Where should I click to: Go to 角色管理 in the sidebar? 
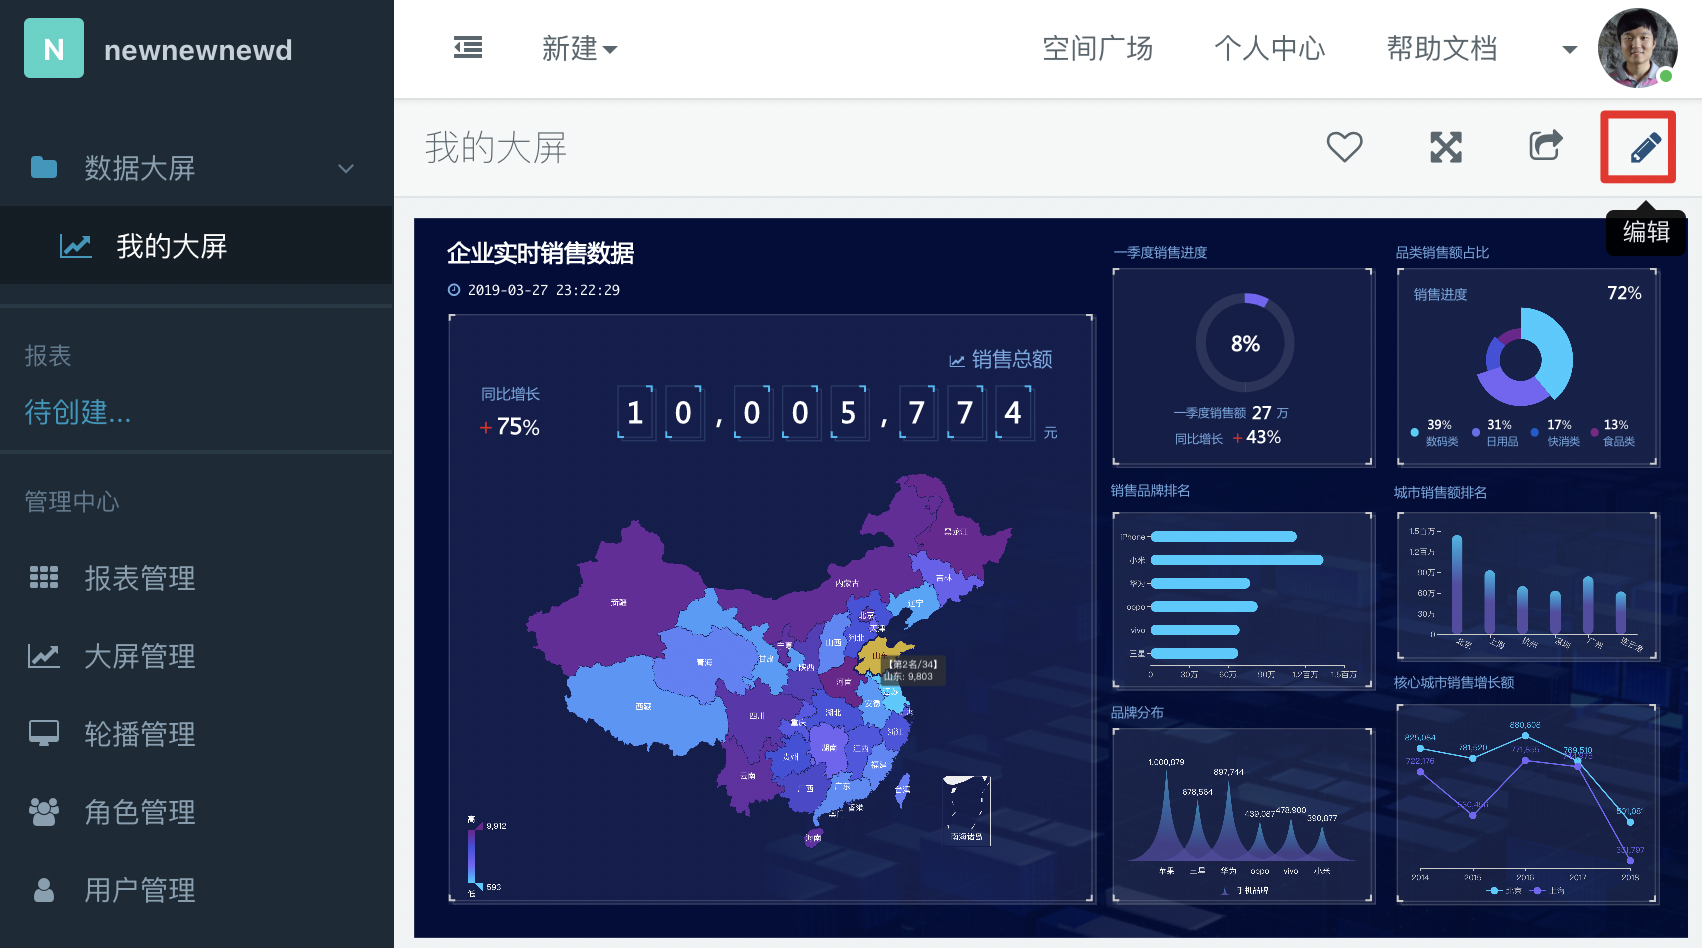pyautogui.click(x=139, y=812)
